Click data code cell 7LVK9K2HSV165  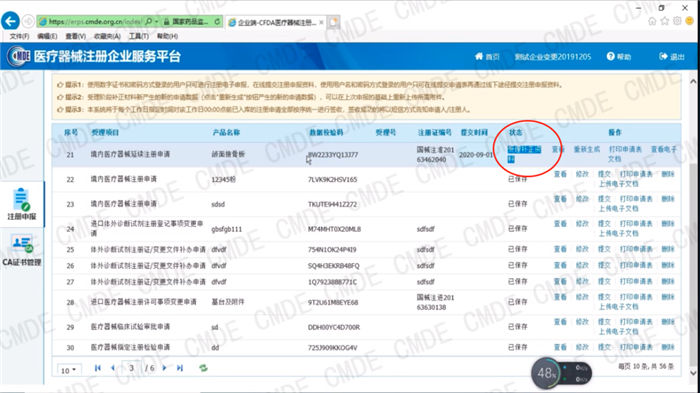tap(333, 180)
